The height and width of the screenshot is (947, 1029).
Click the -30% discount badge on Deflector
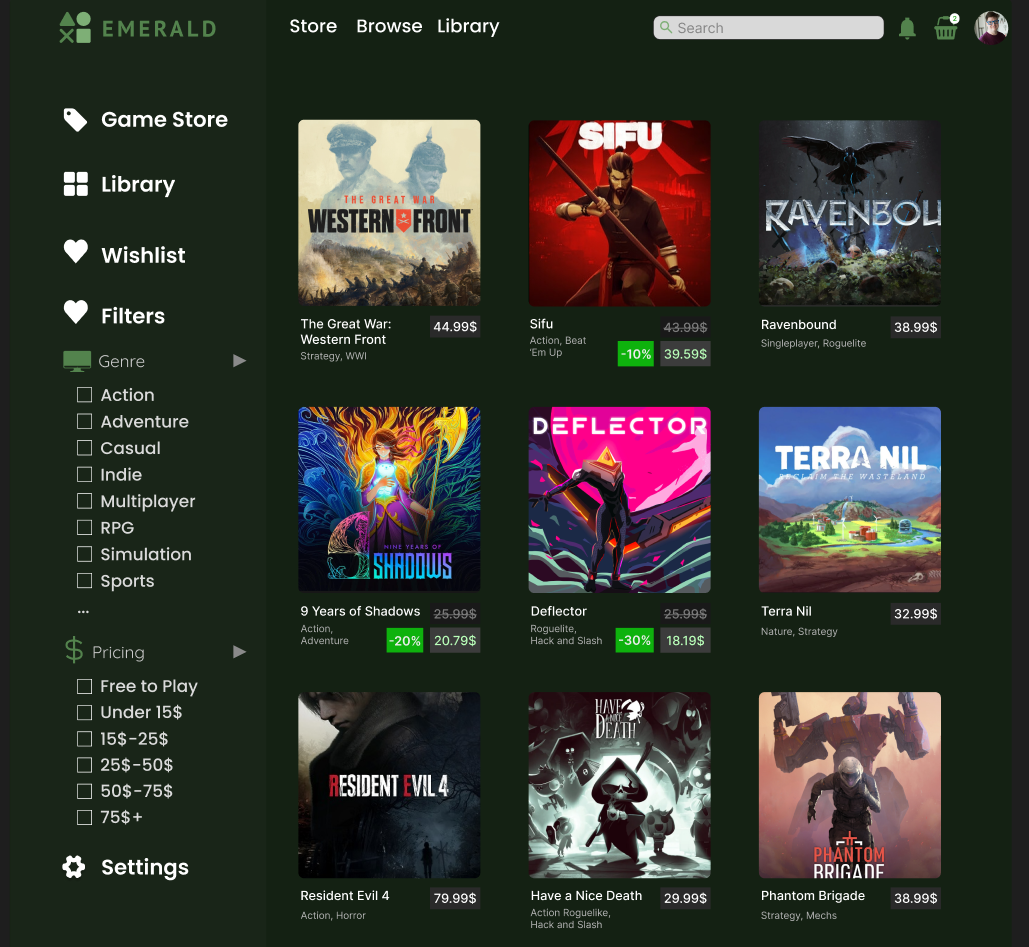pos(635,641)
